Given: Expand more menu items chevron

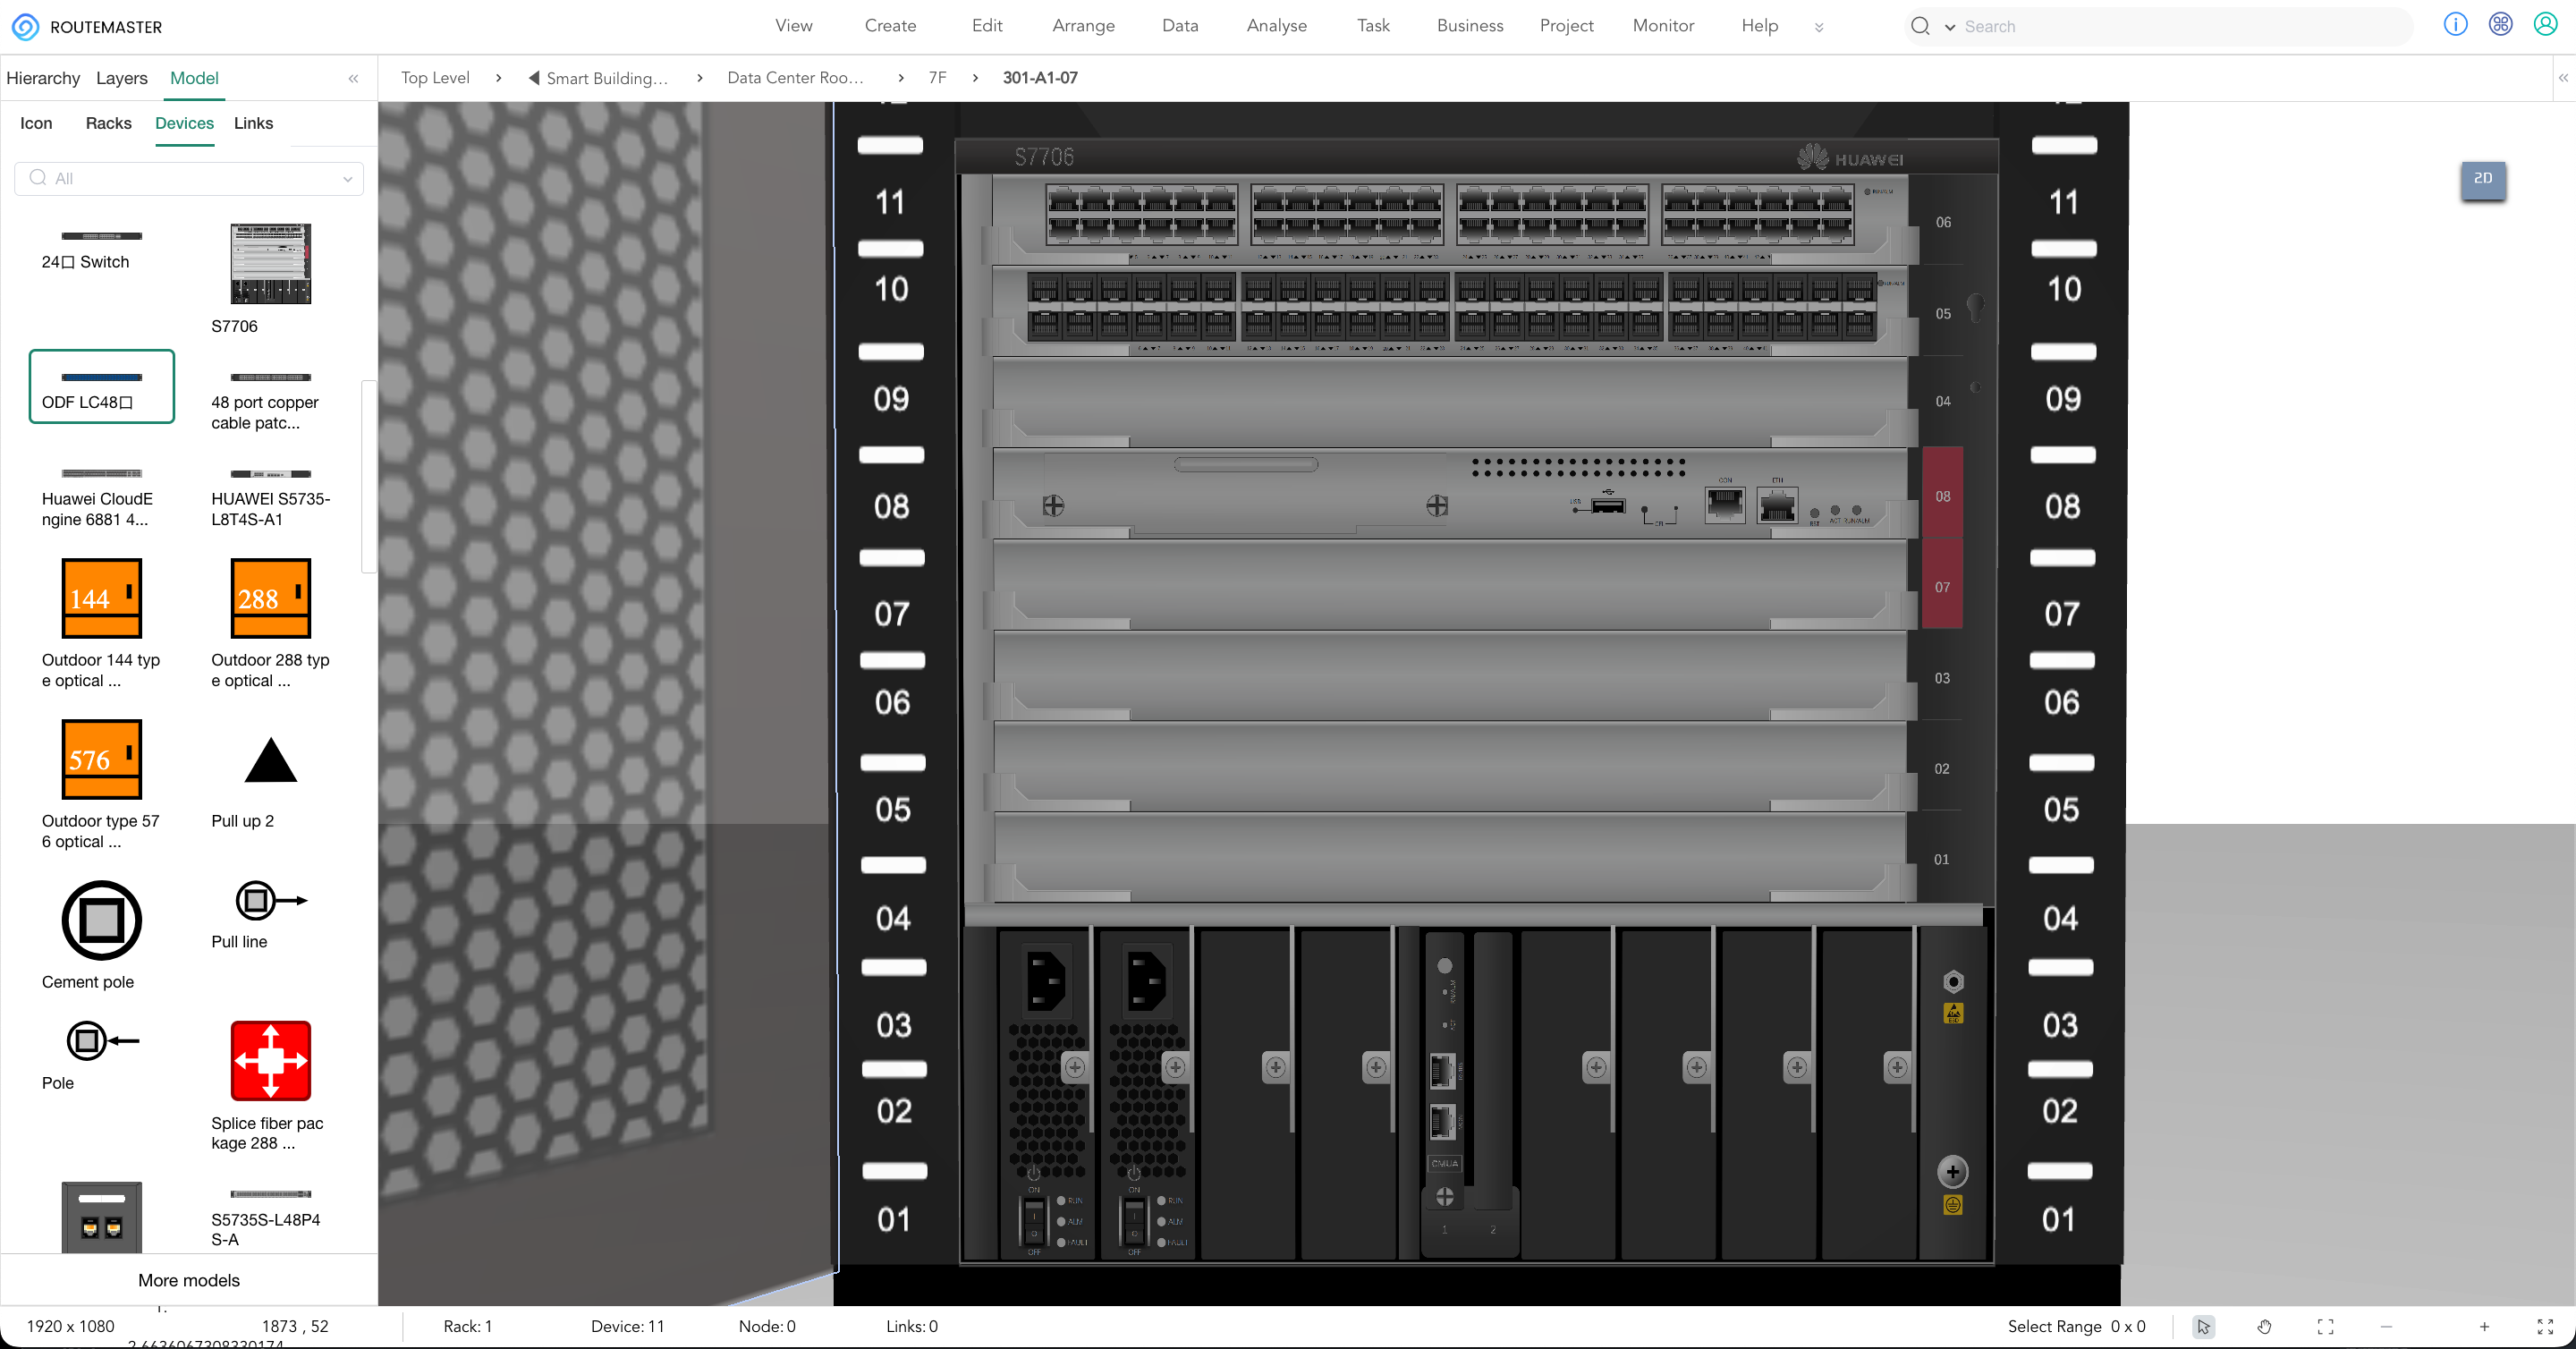Looking at the screenshot, I should (1819, 27).
